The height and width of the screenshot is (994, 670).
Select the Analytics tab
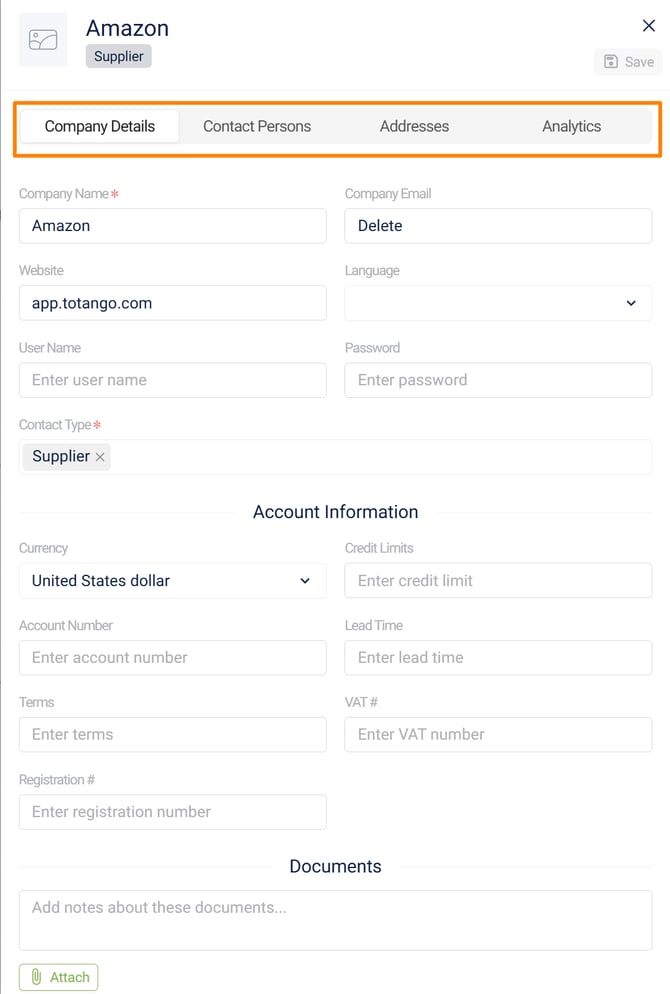(x=571, y=127)
